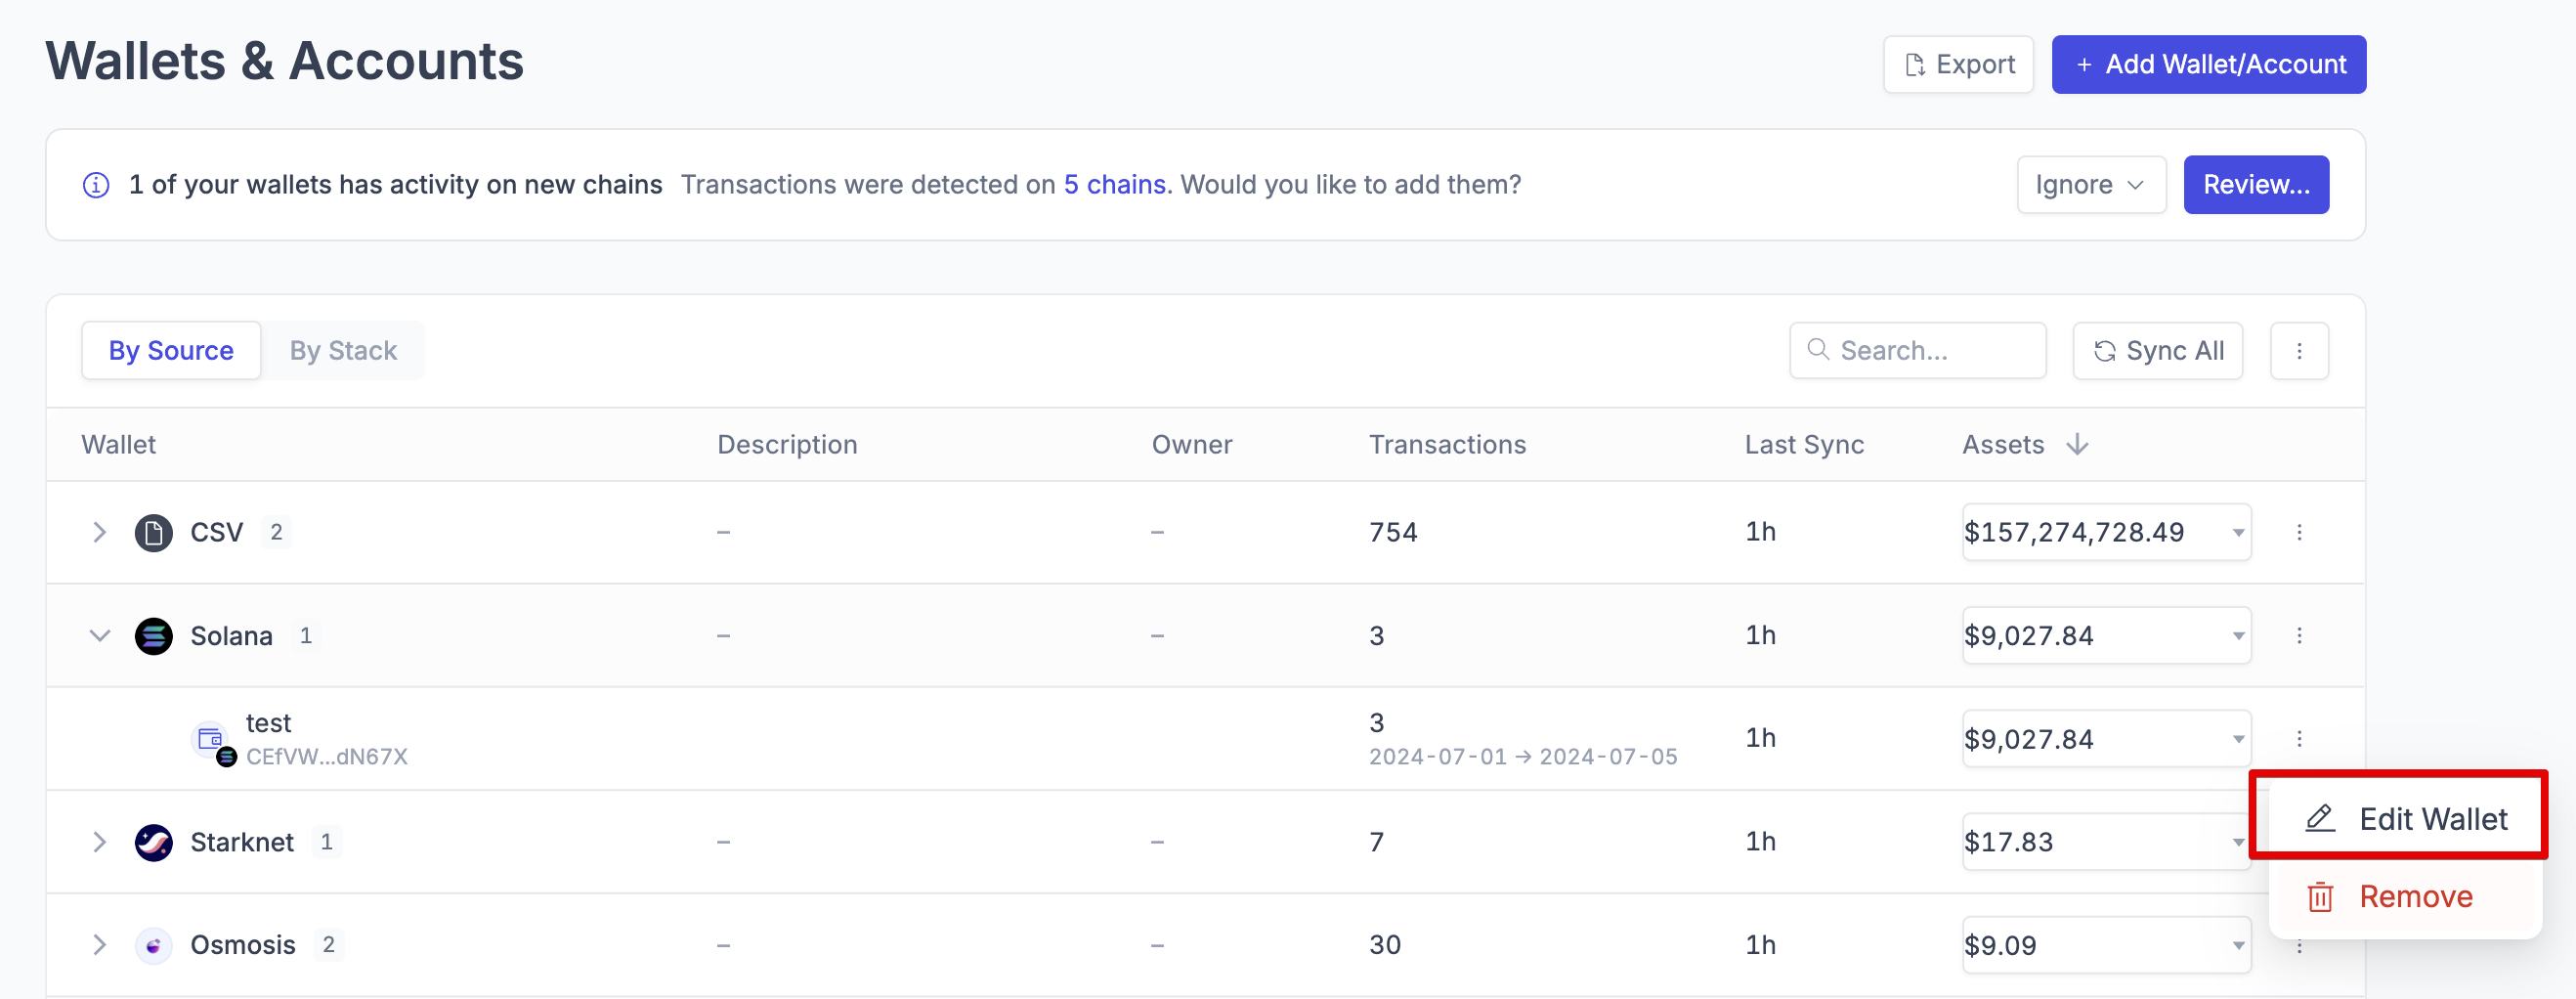Click the Starknet chain logo icon
2576x999 pixels.
(x=153, y=842)
